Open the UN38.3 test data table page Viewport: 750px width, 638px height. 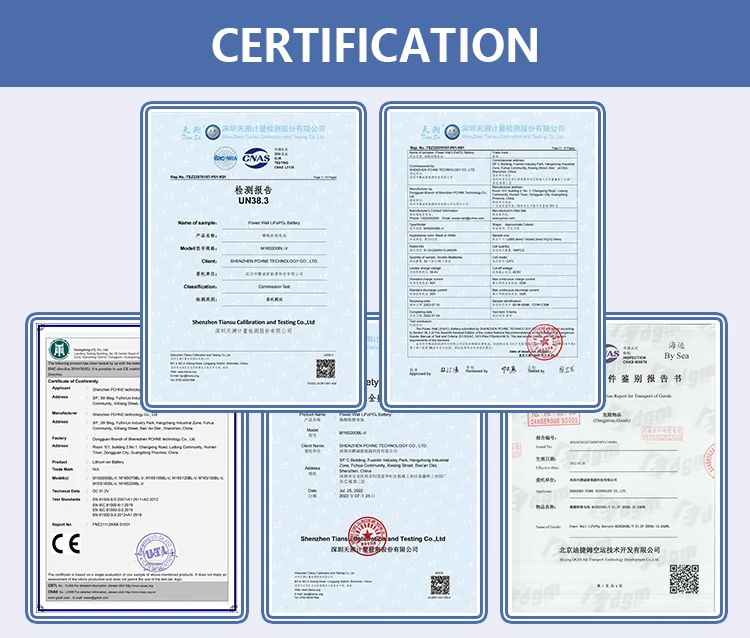coord(492,256)
